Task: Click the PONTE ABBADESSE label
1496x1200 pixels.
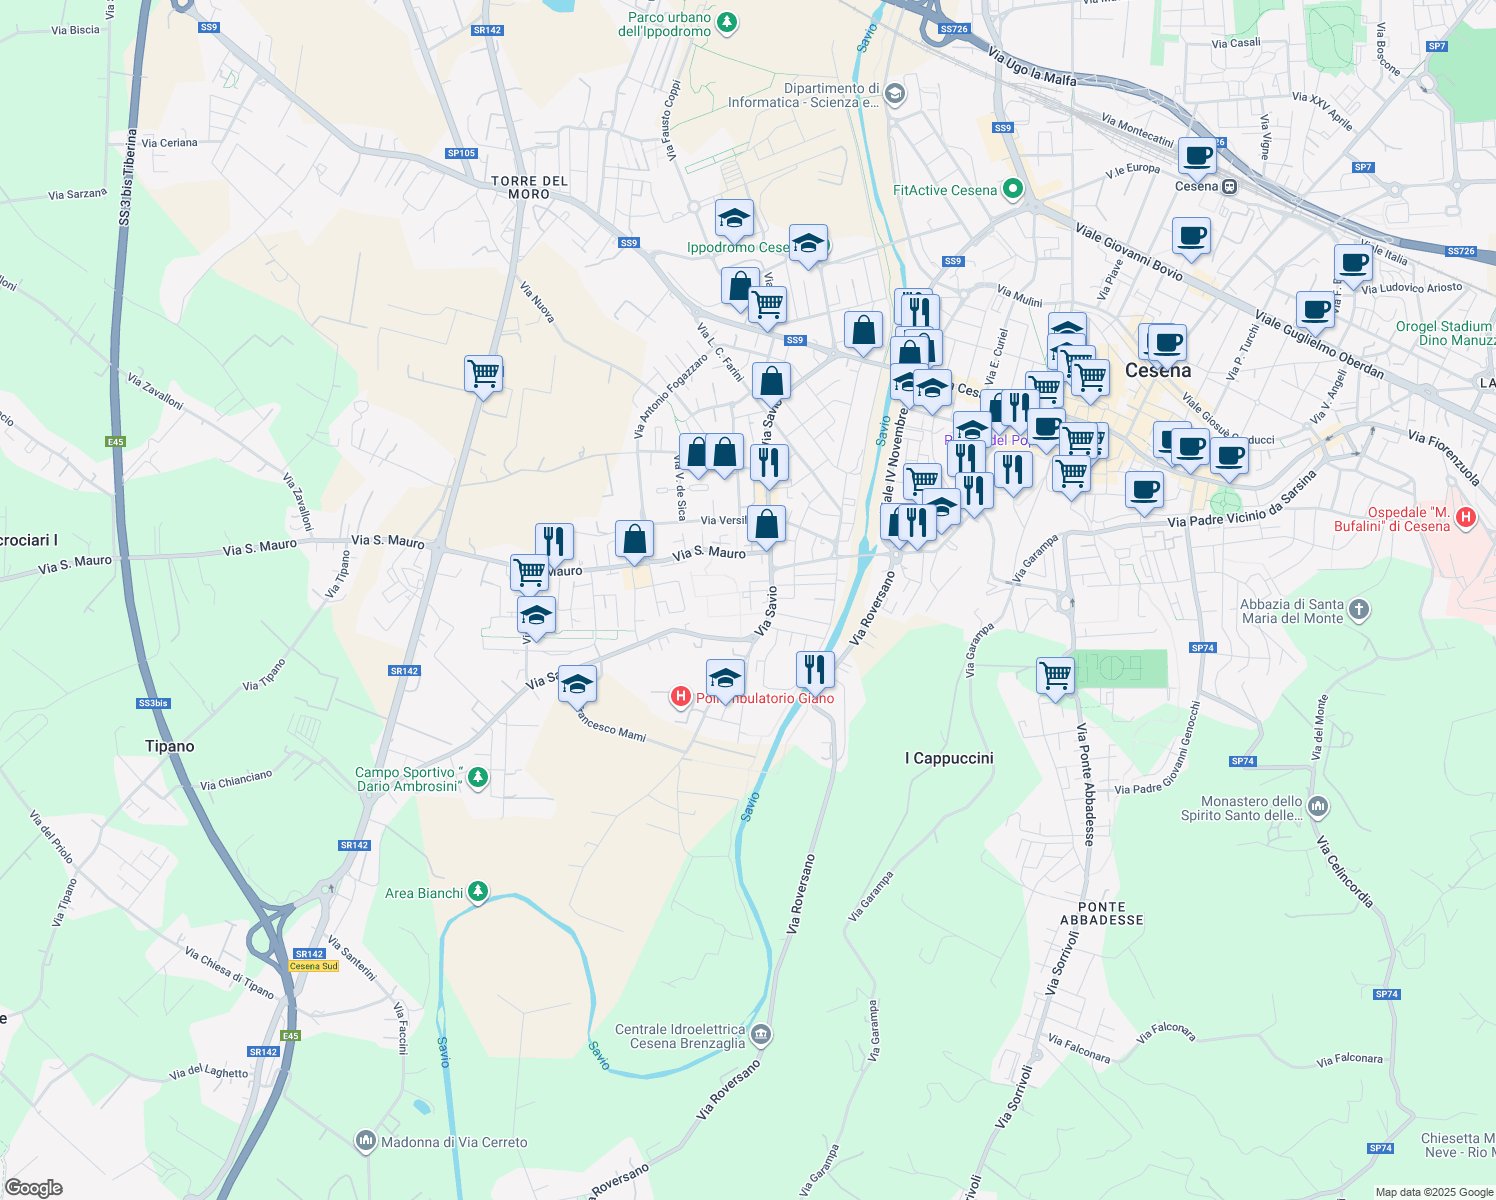Action: (x=1102, y=913)
